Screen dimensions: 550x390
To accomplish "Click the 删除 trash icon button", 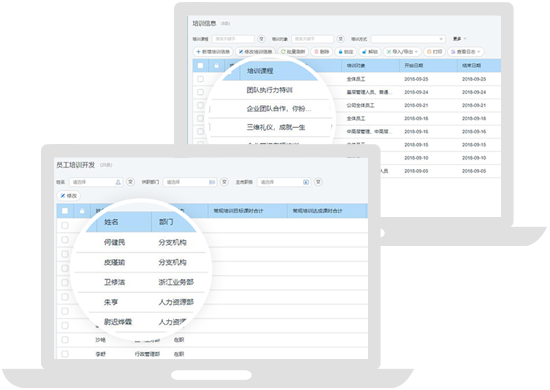I will point(322,52).
